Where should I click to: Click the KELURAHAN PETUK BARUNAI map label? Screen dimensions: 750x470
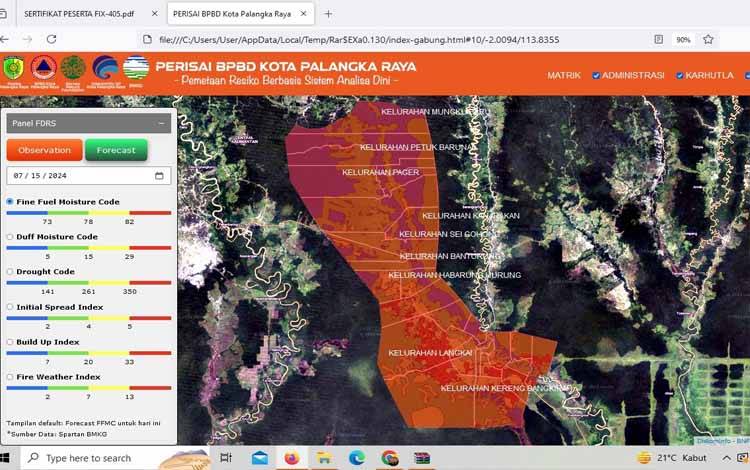tap(417, 147)
